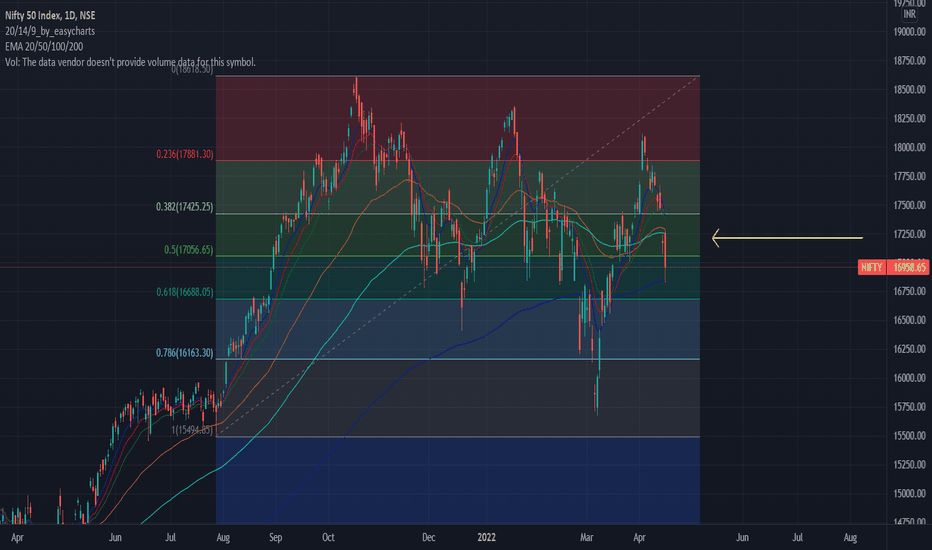Click the 0.5(17056.65) Fibonacci level label
This screenshot has height=550, width=932.
(188, 250)
